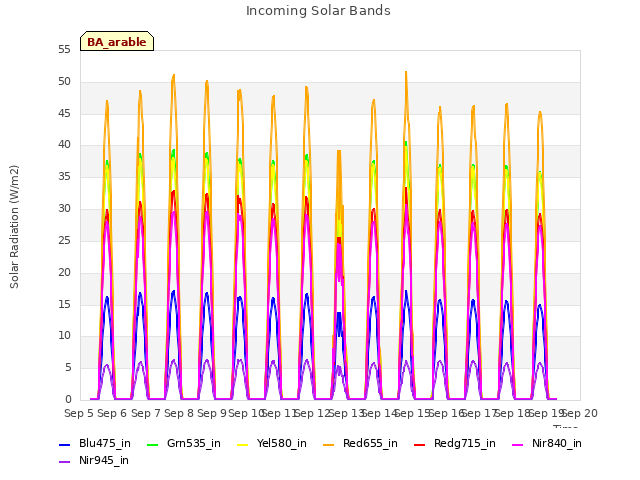The image size is (640, 480).
Task: Click the 30 y-axis tick label
Action: 64,209
